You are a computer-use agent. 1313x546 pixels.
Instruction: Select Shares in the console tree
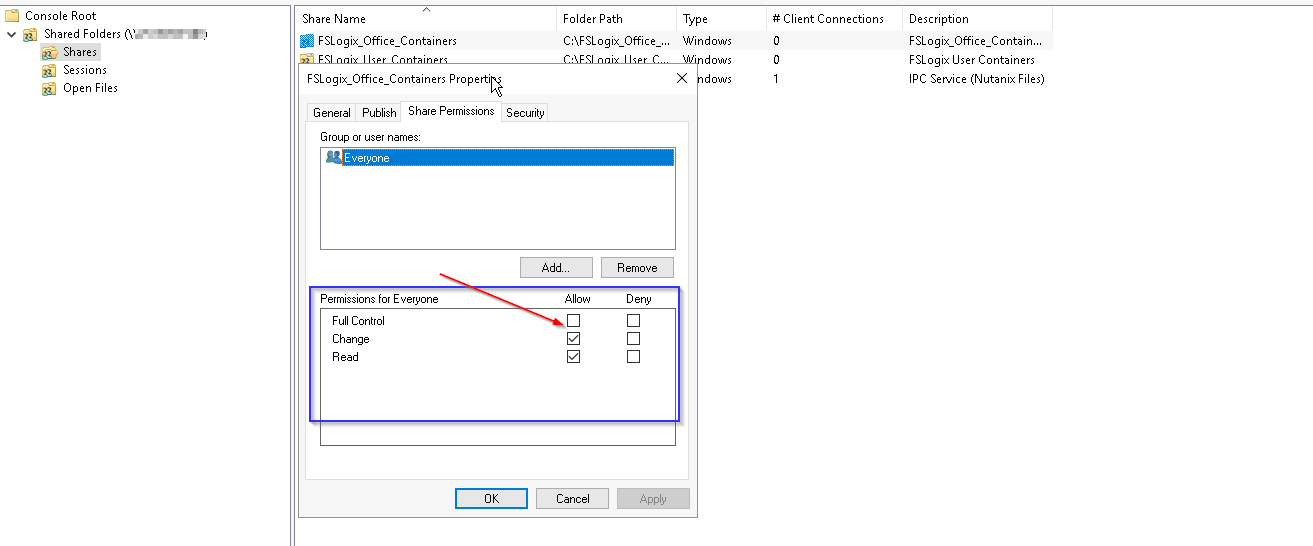[80, 52]
